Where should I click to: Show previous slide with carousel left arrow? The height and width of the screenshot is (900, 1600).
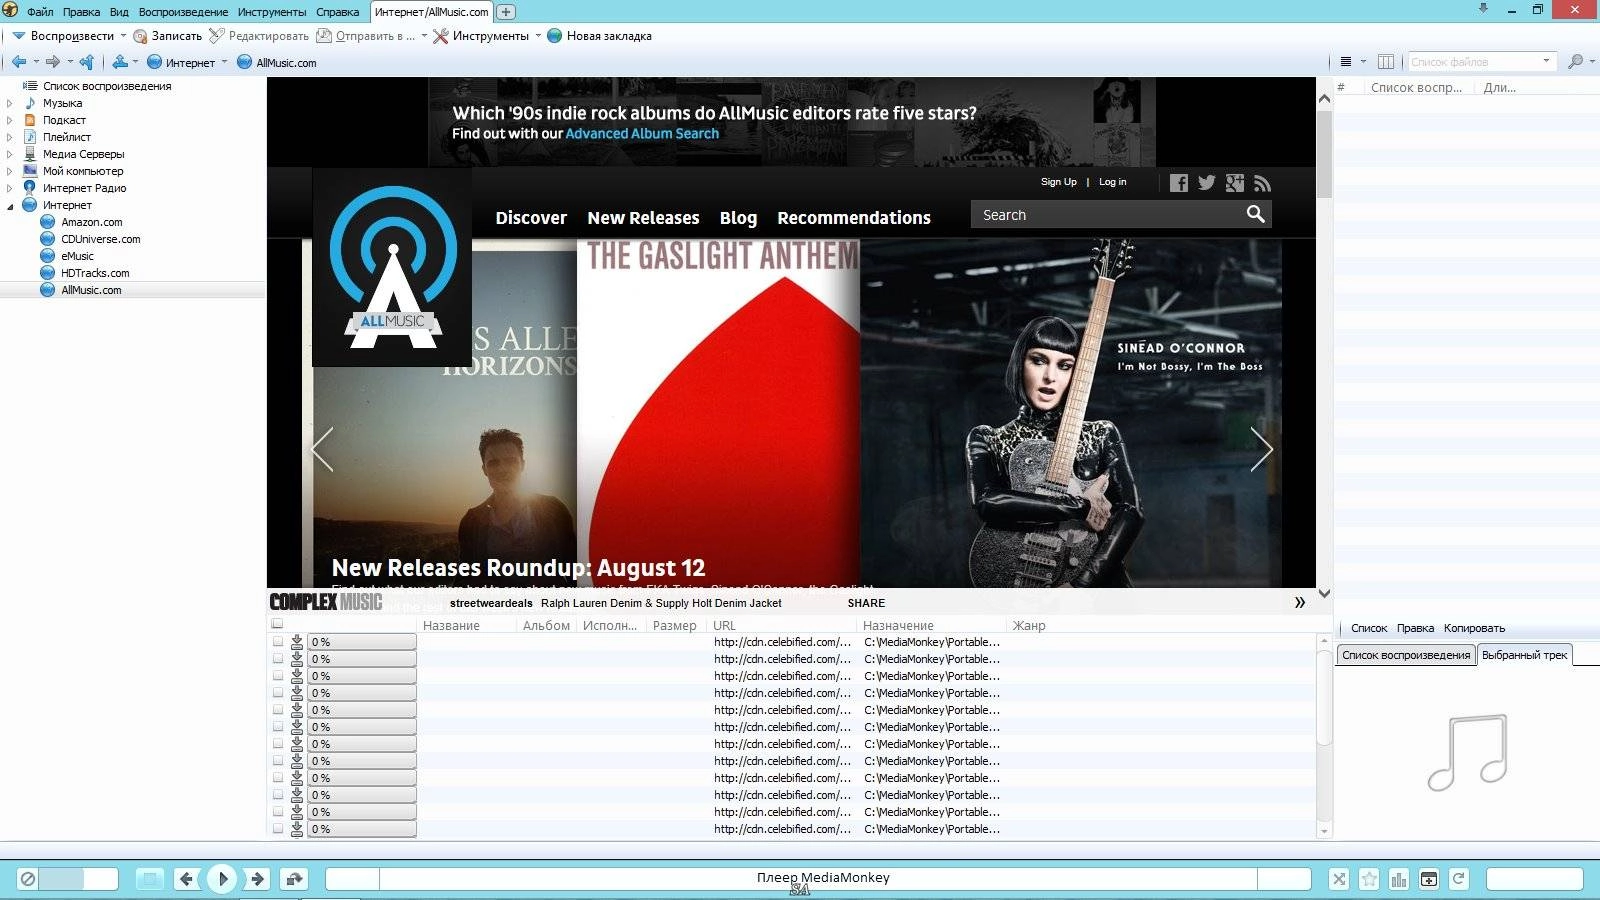point(322,449)
